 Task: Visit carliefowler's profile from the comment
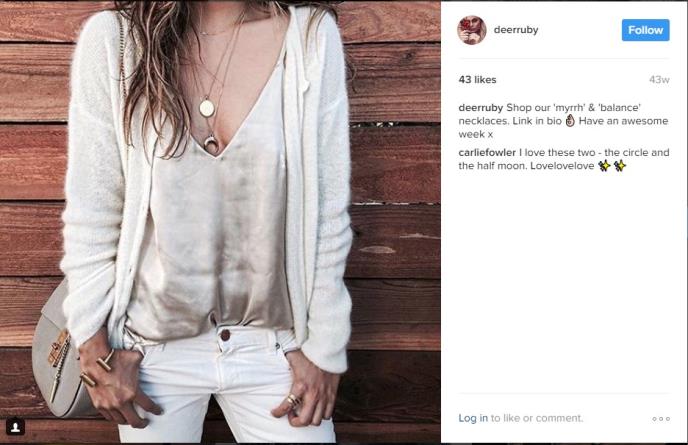tap(487, 152)
